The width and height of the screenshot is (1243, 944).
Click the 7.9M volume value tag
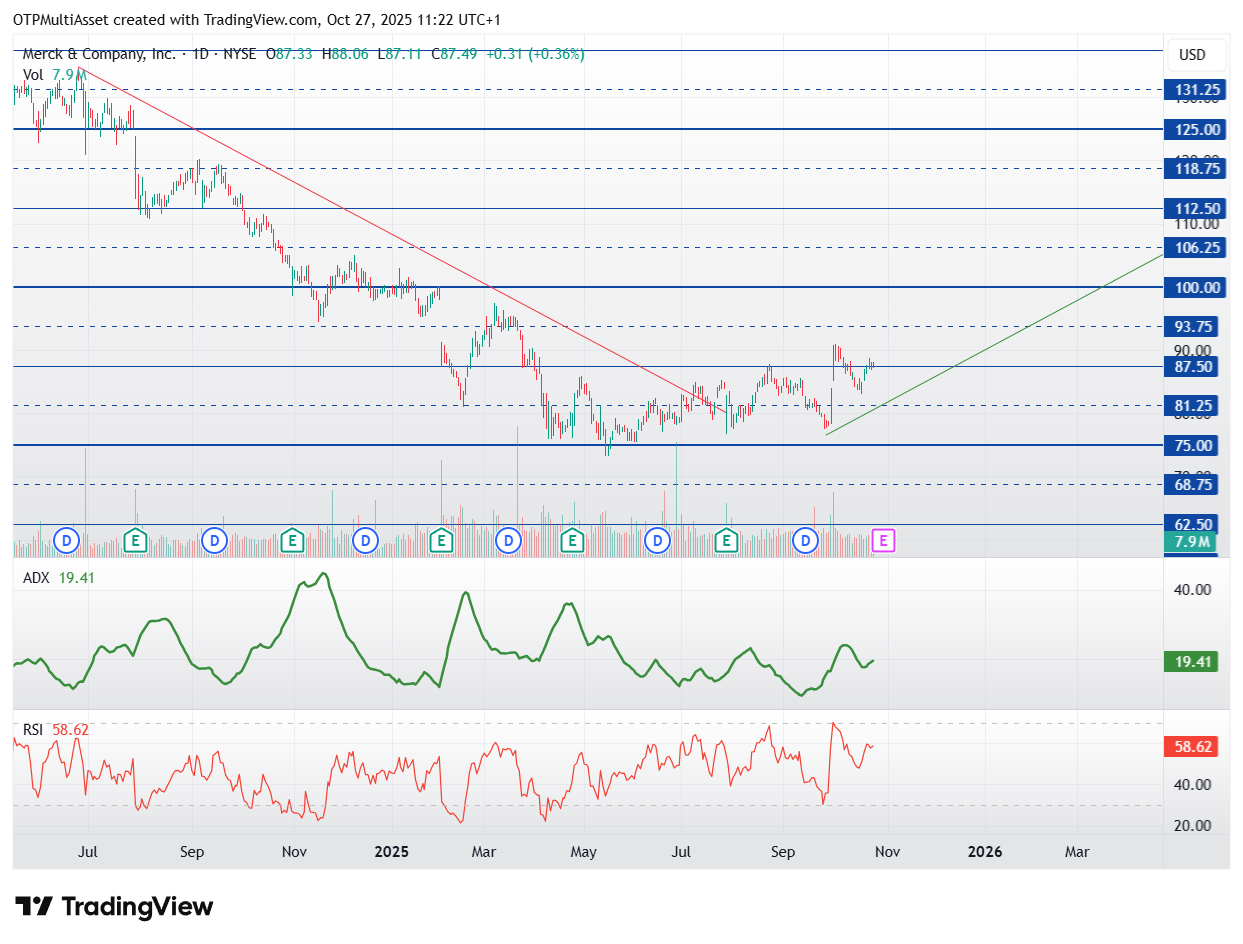click(1192, 542)
